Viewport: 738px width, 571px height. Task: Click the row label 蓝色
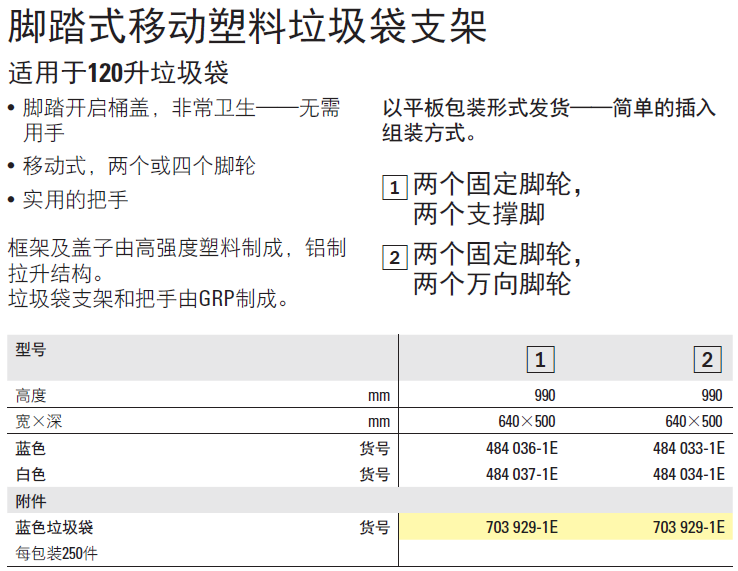[x=31, y=448]
